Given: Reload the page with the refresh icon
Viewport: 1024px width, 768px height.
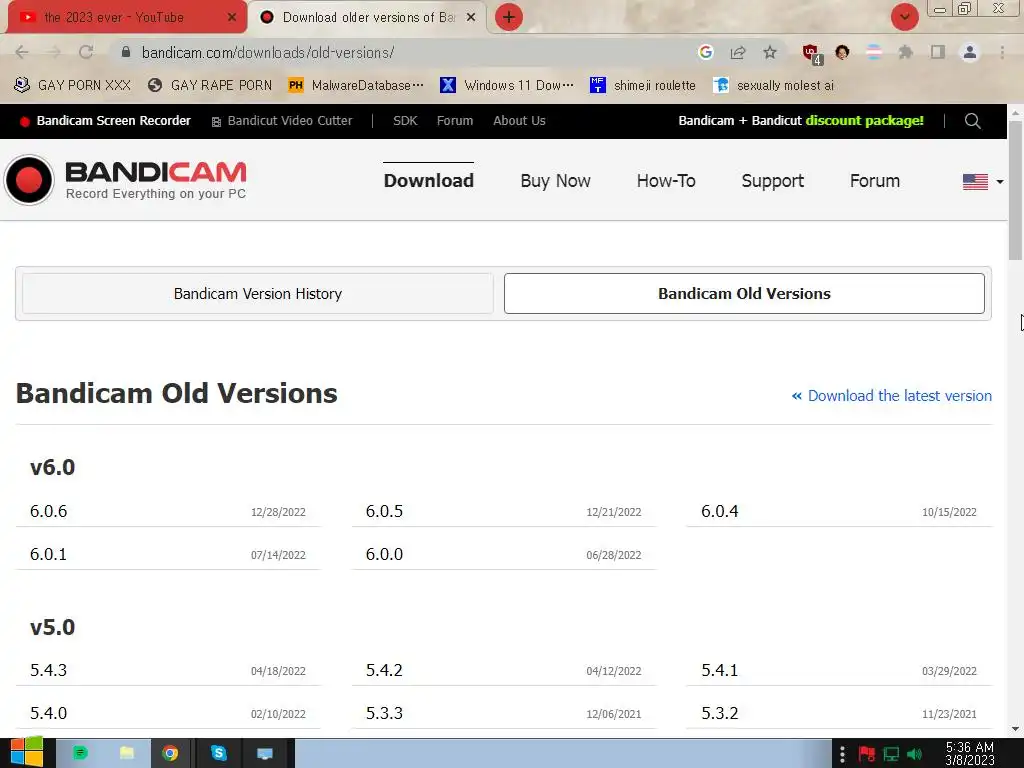Looking at the screenshot, I should [x=86, y=52].
